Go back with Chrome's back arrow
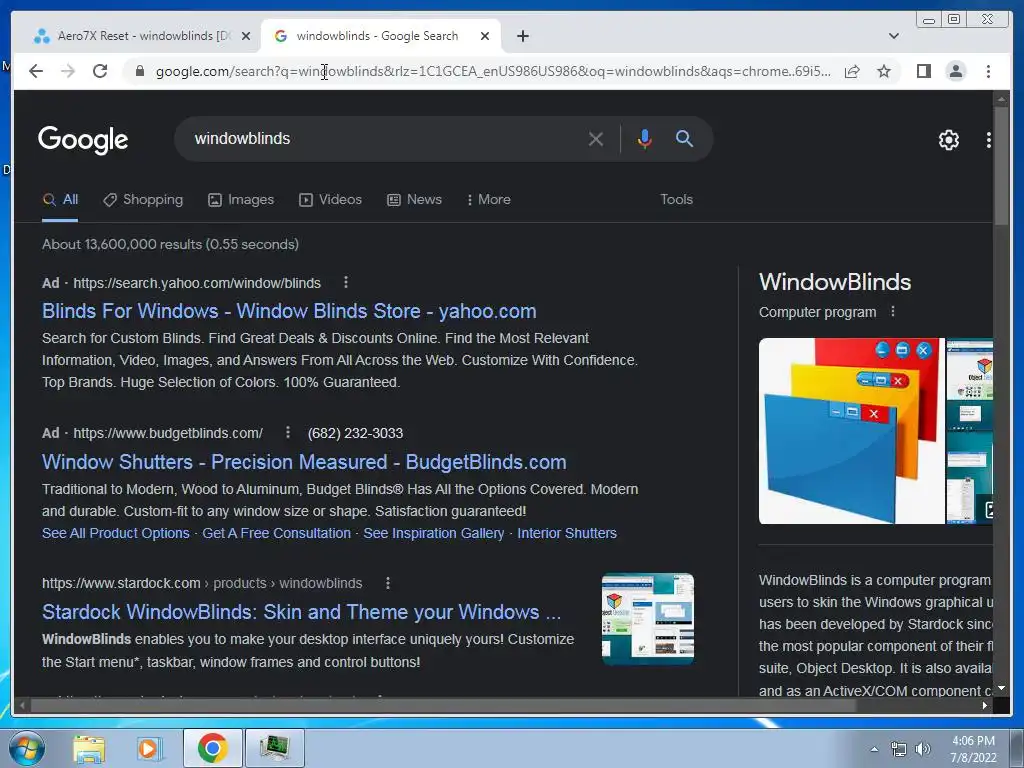Viewport: 1024px width, 768px height. point(36,71)
